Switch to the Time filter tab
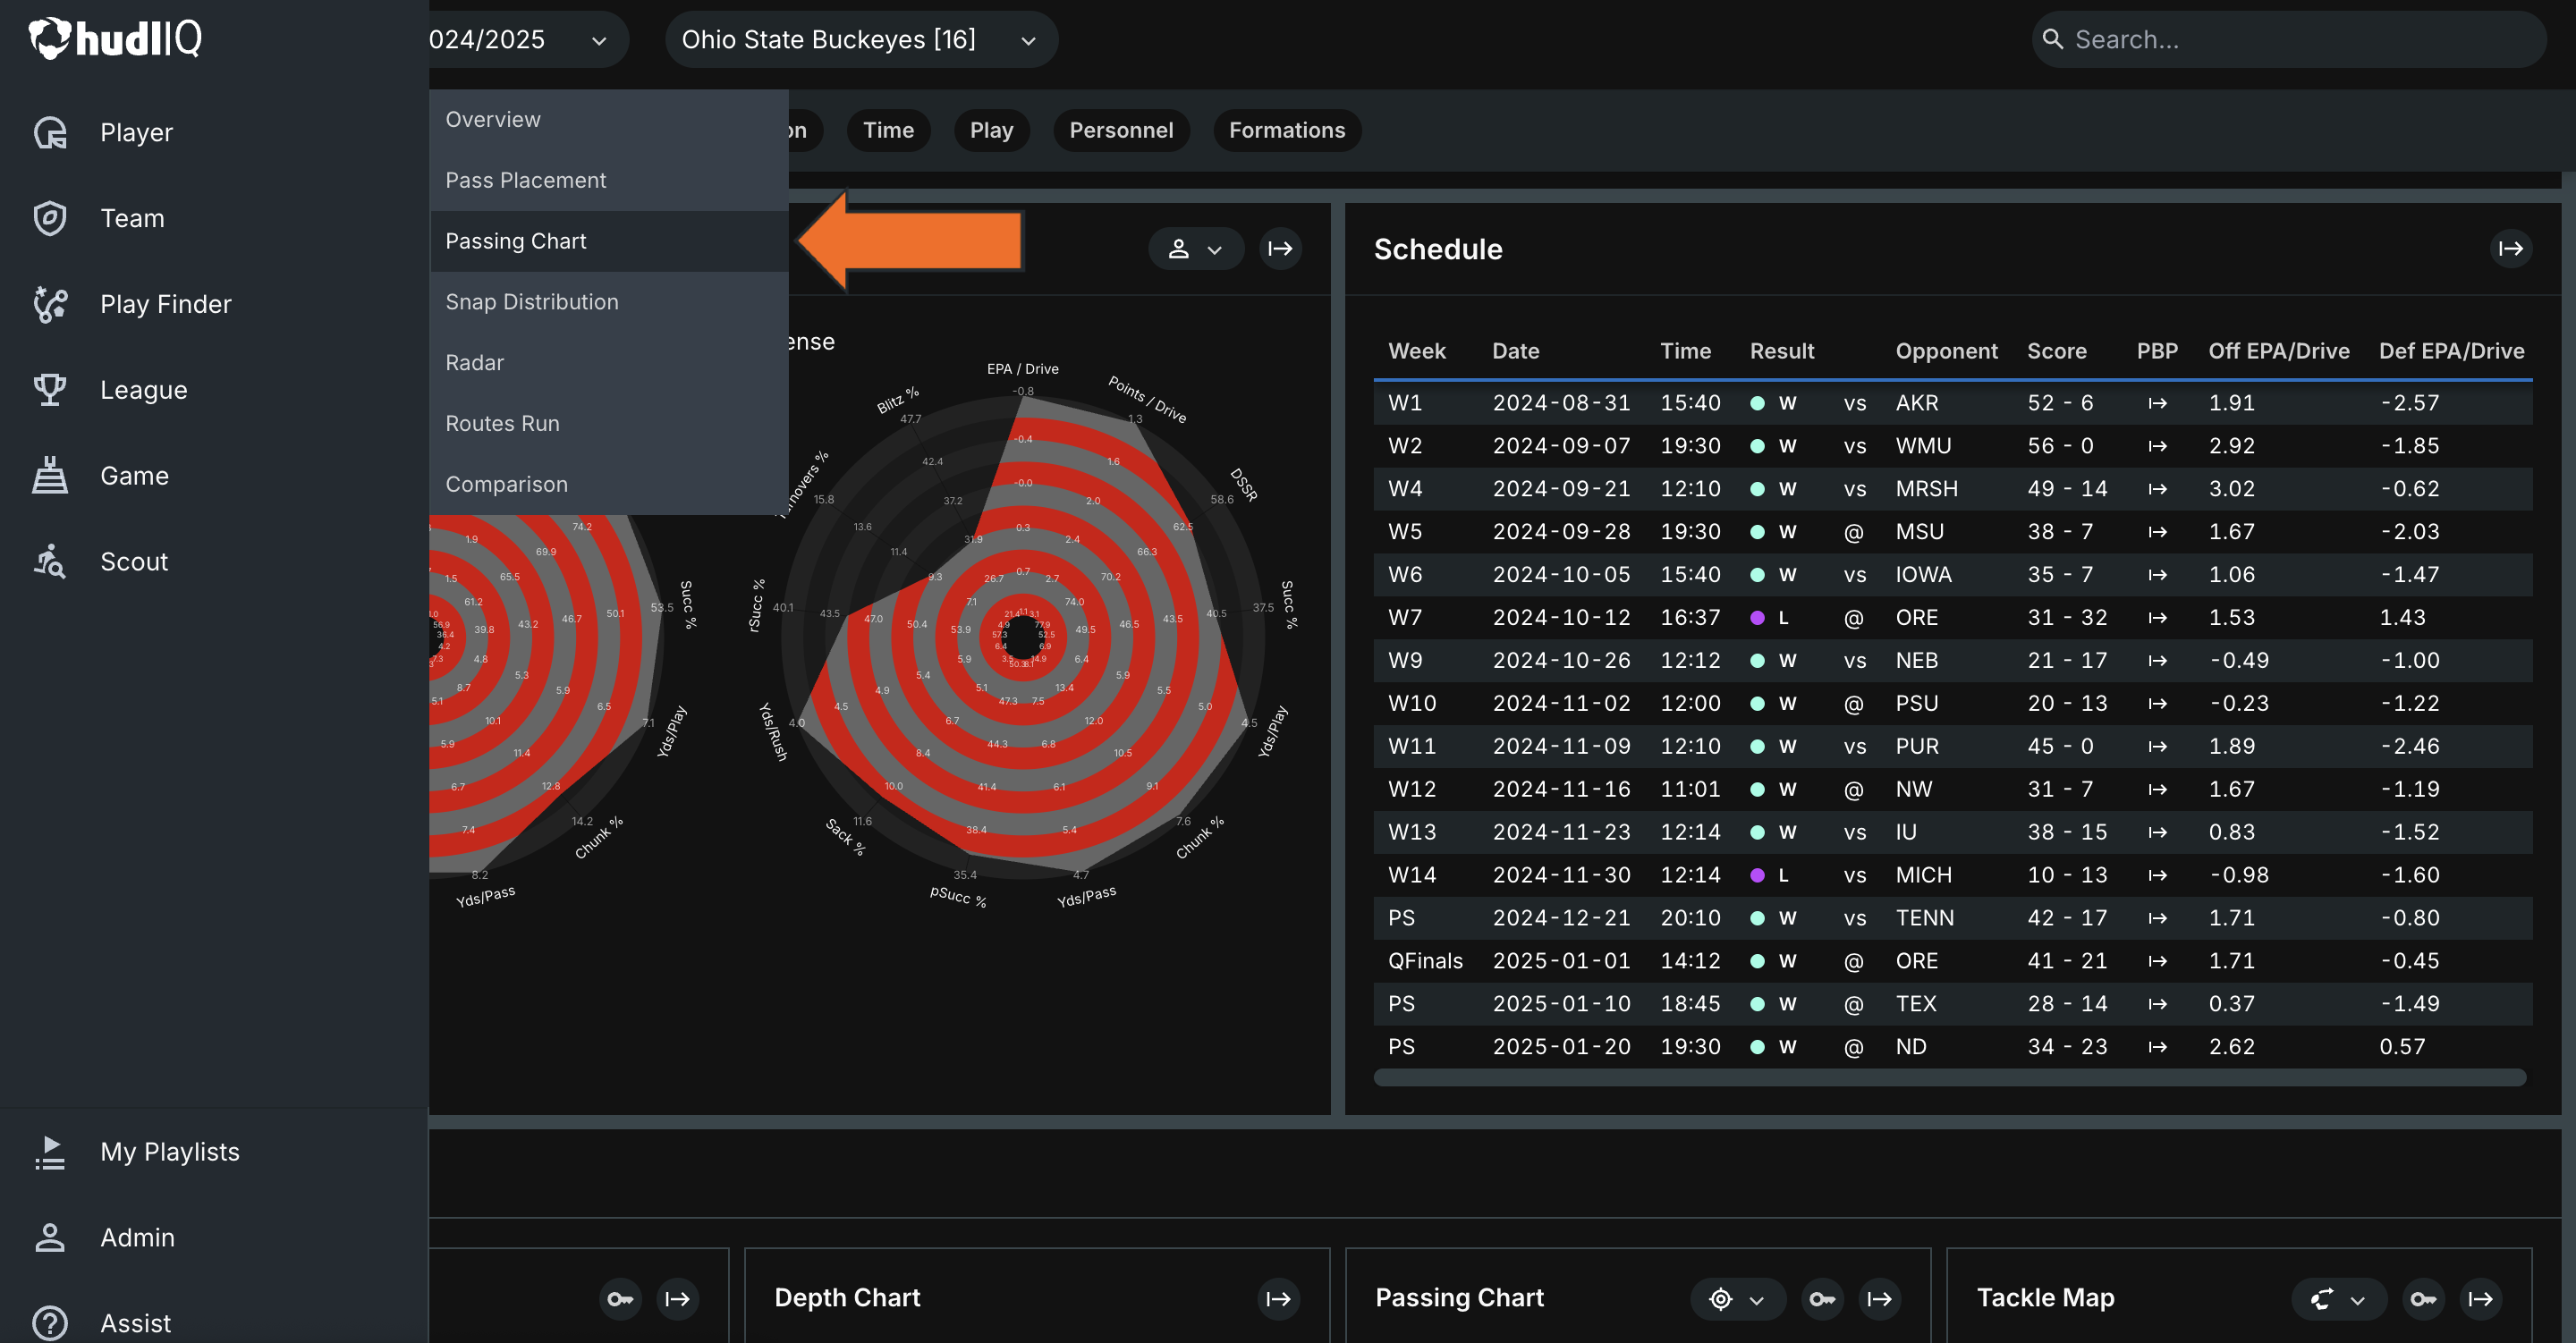Image resolution: width=2576 pixels, height=1343 pixels. pos(888,130)
